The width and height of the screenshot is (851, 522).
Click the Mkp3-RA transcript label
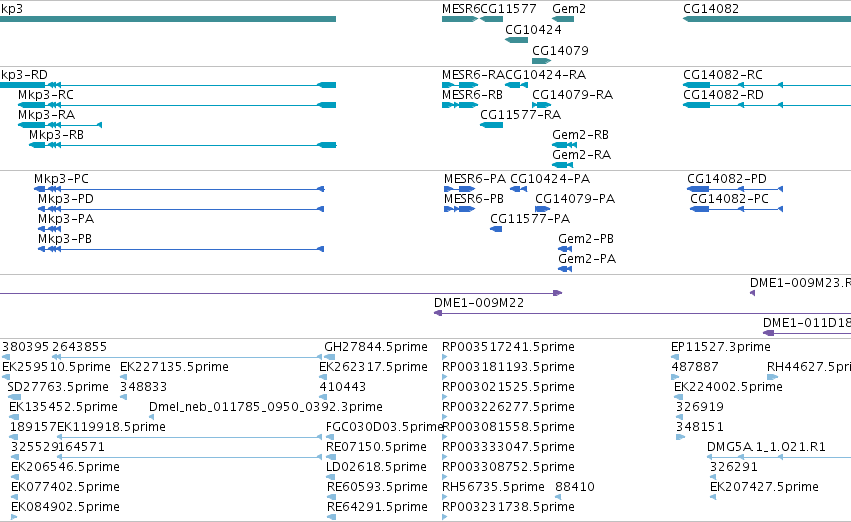(x=46, y=115)
